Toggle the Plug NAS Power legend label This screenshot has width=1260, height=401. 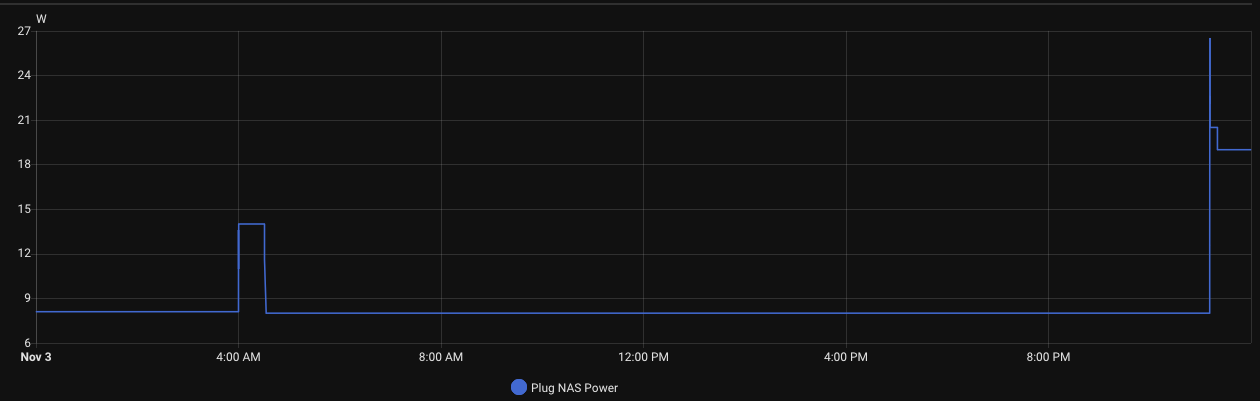(574, 388)
